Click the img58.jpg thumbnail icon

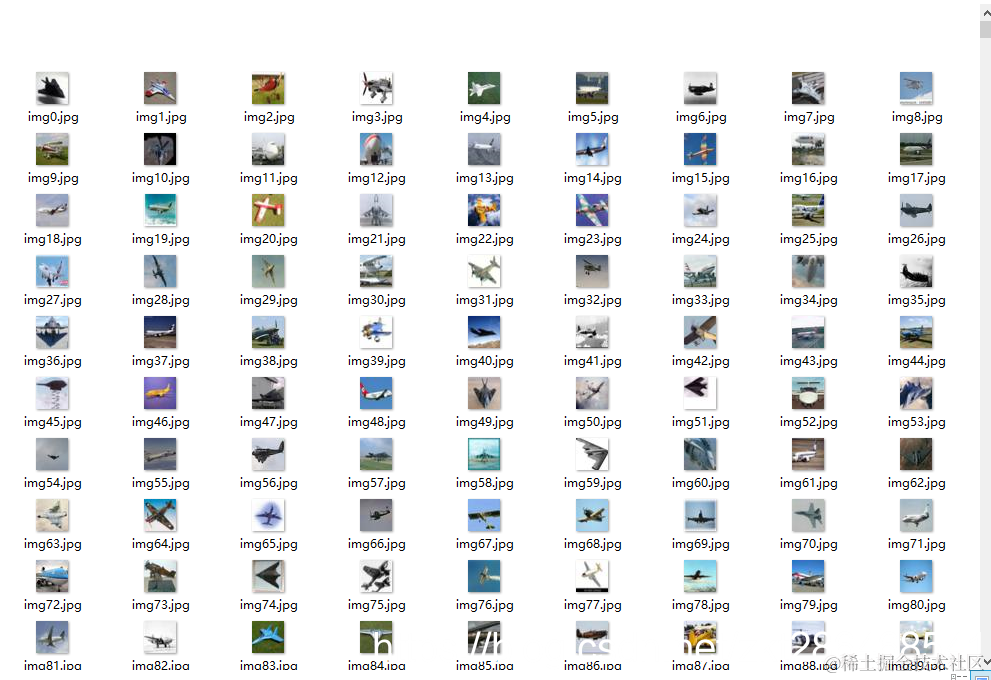[x=485, y=454]
